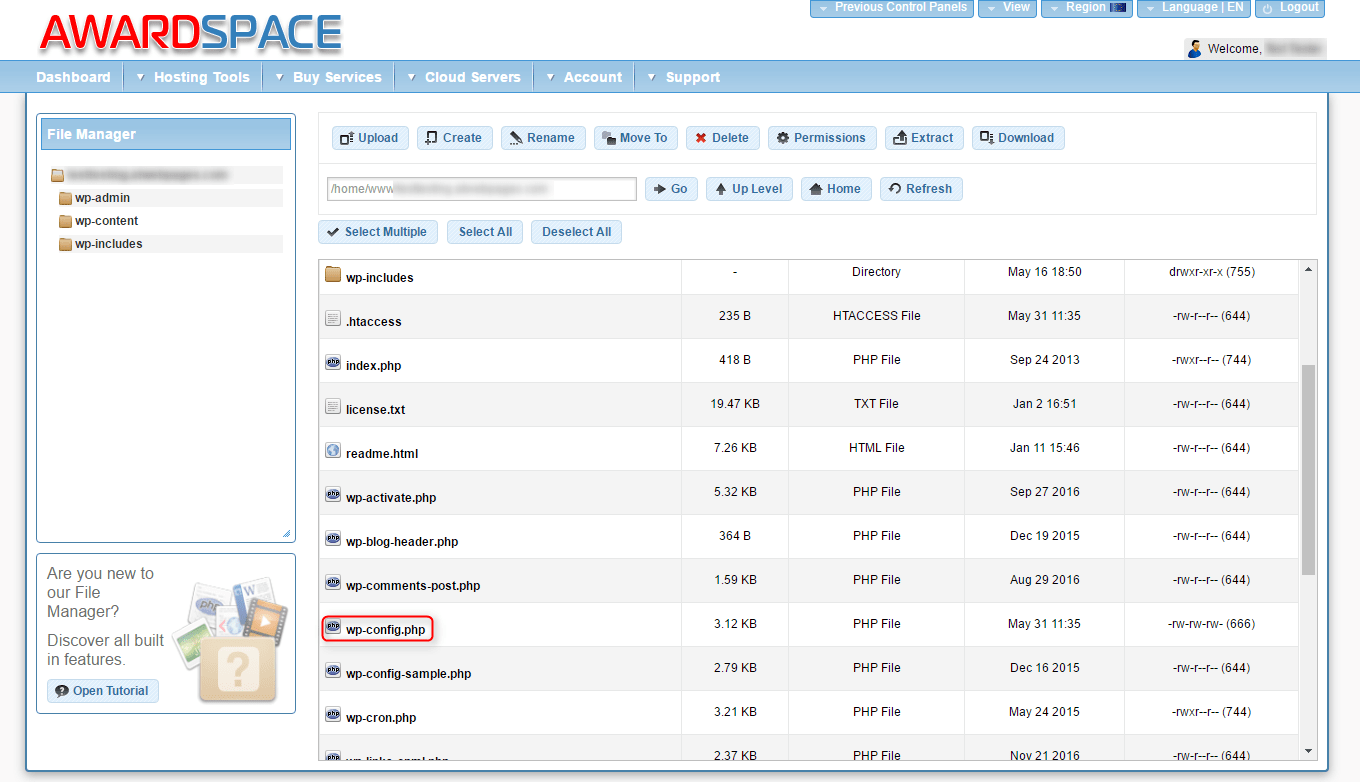Click the red Delete button
This screenshot has height=782, width=1360.
[x=722, y=138]
